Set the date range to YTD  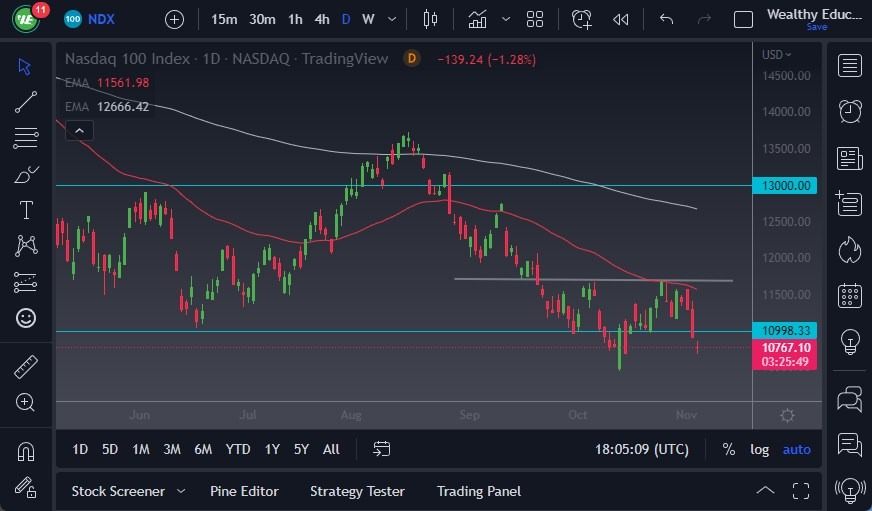[x=237, y=449]
